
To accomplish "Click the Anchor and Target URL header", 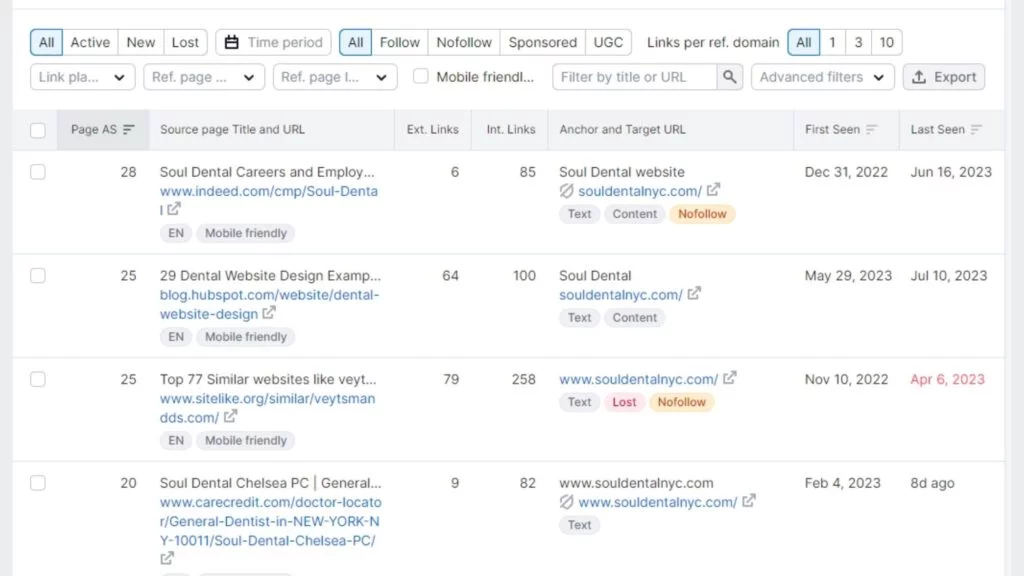I will [x=622, y=129].
